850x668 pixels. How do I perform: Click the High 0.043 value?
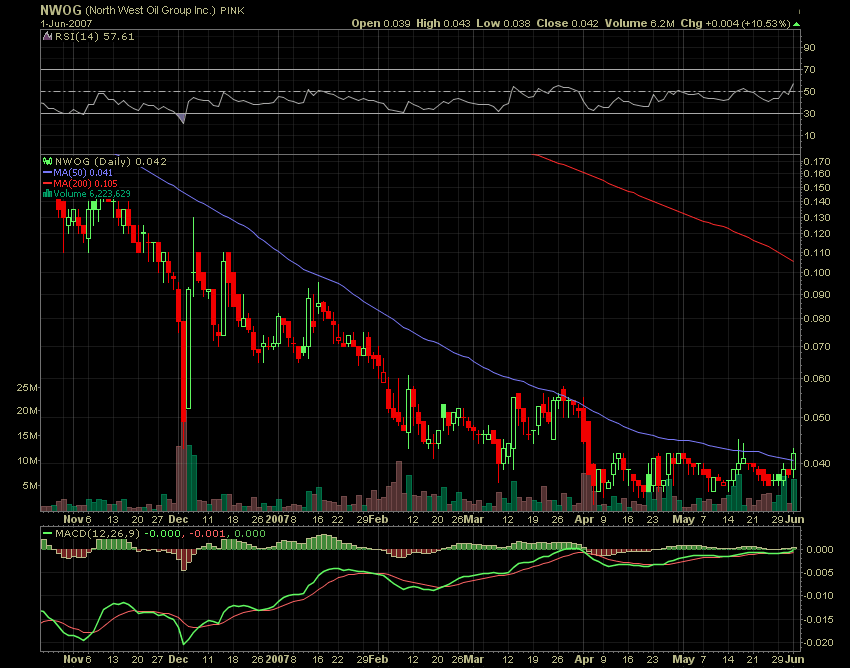point(443,23)
